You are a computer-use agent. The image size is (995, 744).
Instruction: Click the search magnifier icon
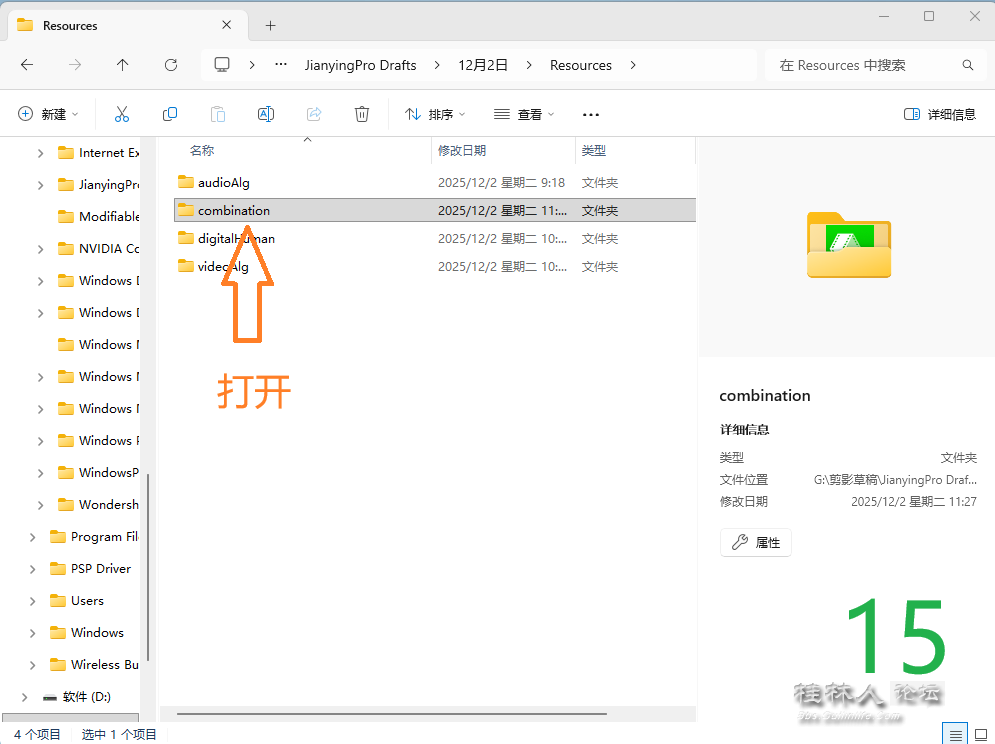click(x=967, y=65)
